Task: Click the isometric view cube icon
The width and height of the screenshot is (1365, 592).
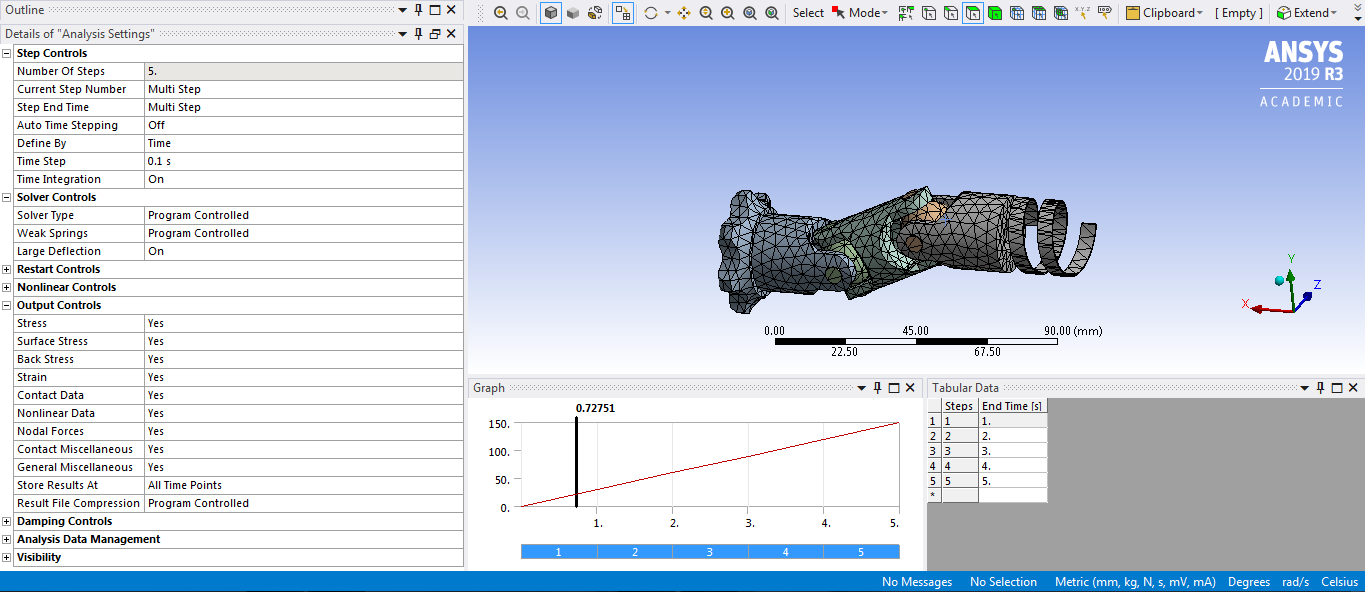Action: (x=551, y=13)
